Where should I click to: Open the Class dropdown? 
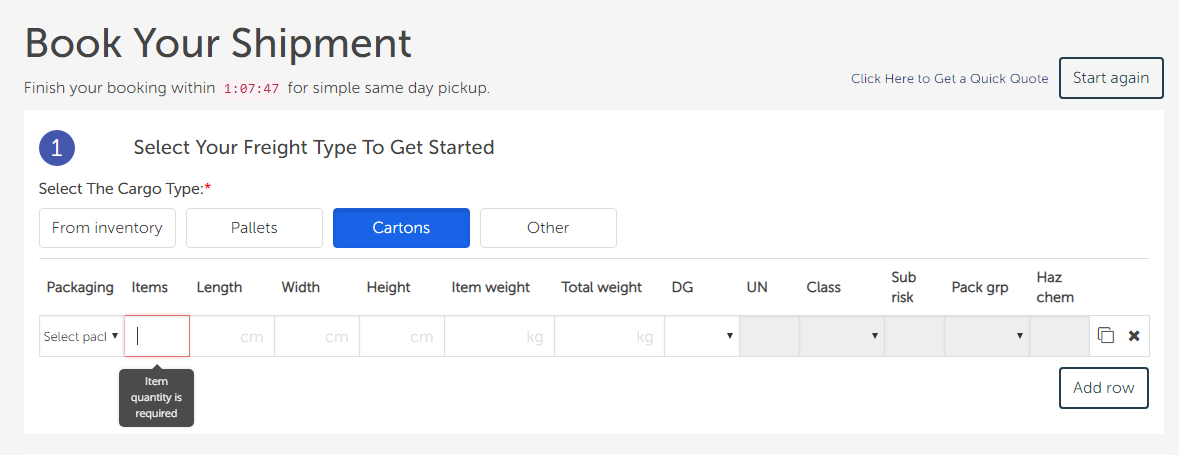[842, 337]
